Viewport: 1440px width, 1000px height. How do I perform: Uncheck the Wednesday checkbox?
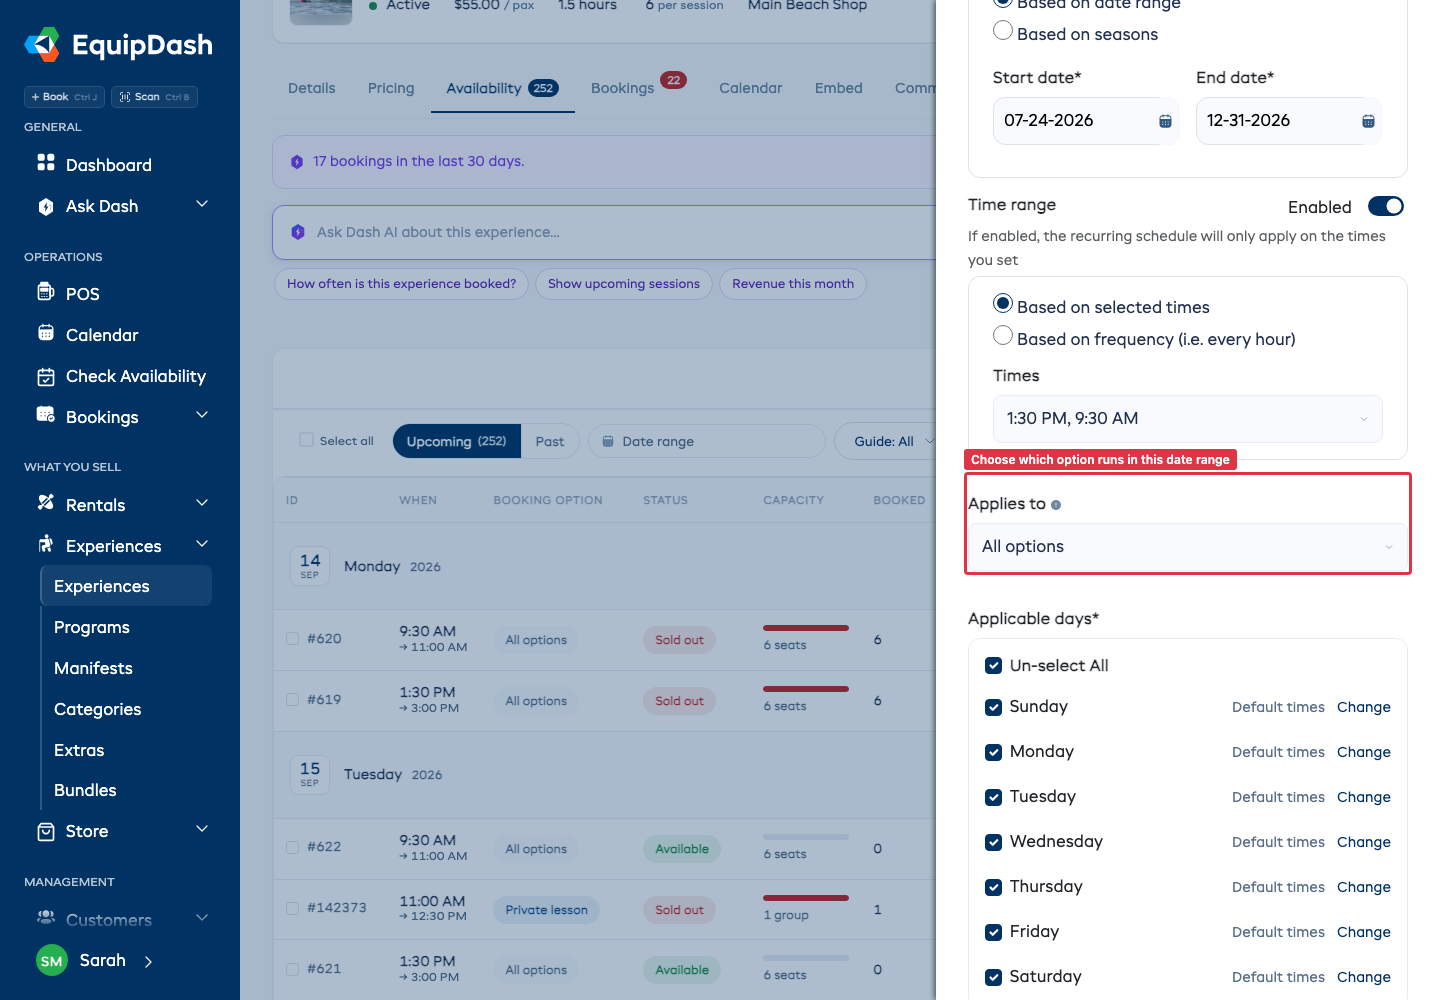click(x=994, y=842)
